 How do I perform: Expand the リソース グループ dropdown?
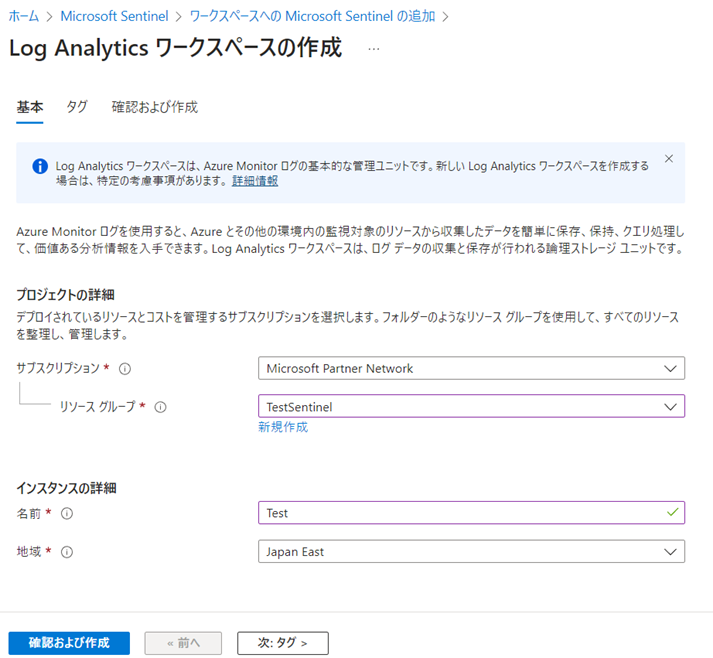click(471, 406)
